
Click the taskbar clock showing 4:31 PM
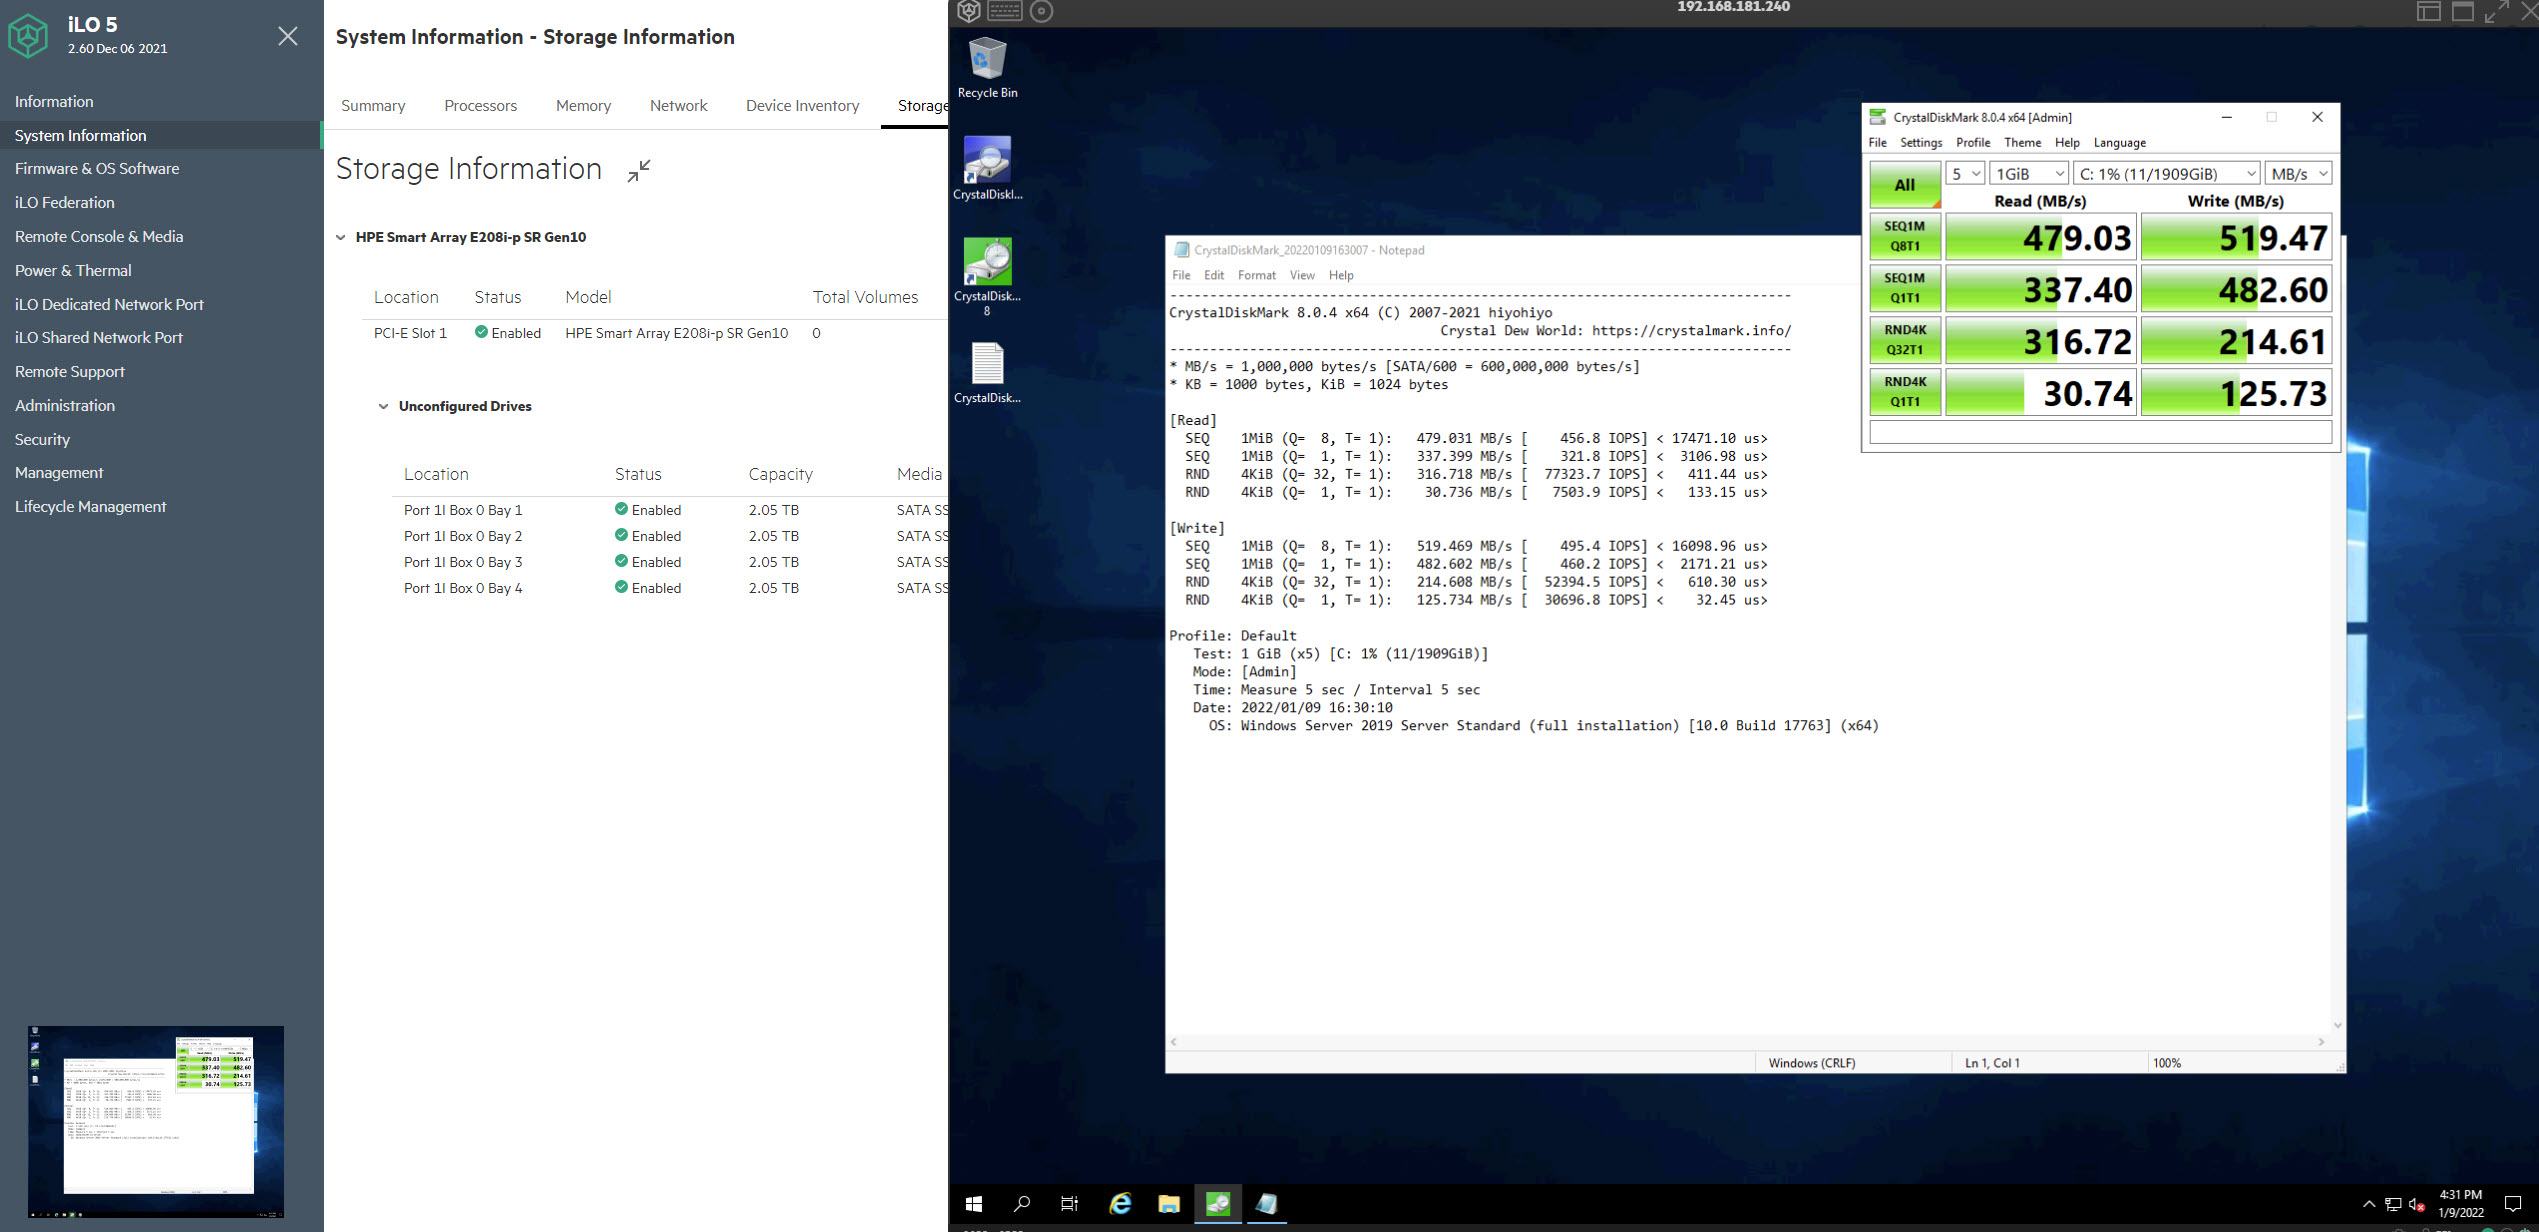[x=2460, y=1204]
